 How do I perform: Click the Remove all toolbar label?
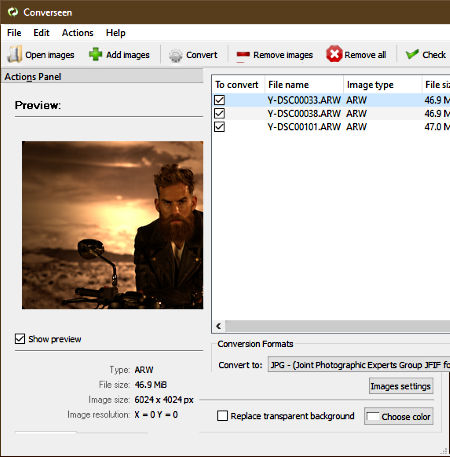[x=365, y=55]
